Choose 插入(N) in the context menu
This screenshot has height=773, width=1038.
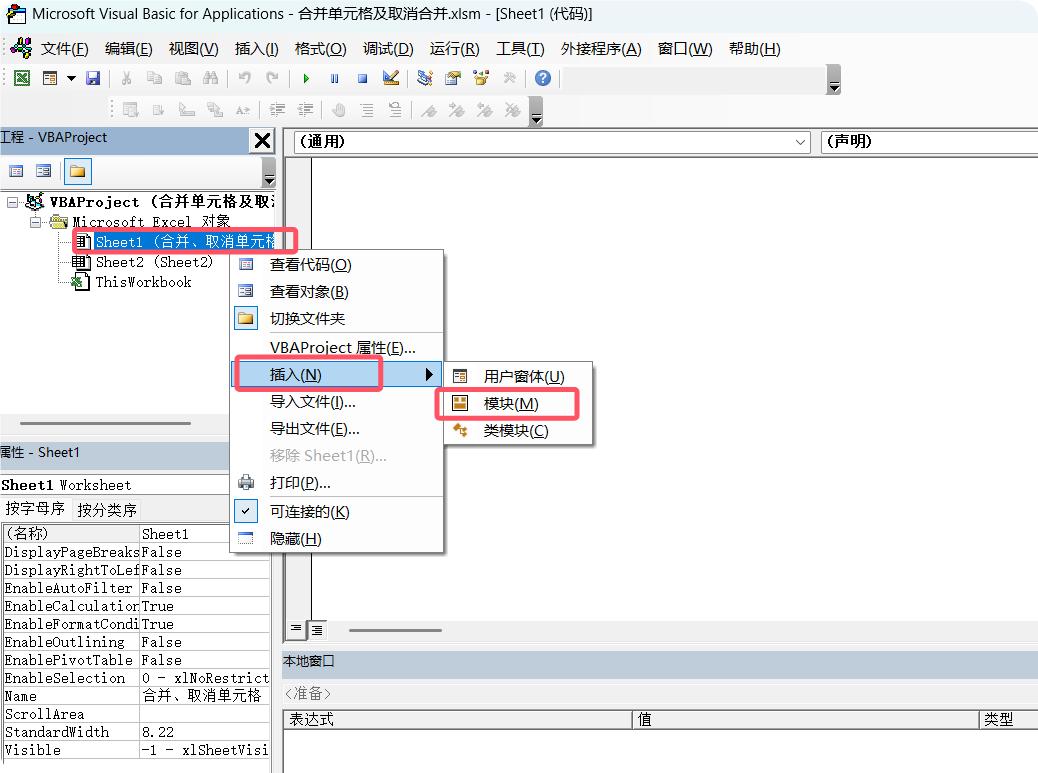coord(336,375)
